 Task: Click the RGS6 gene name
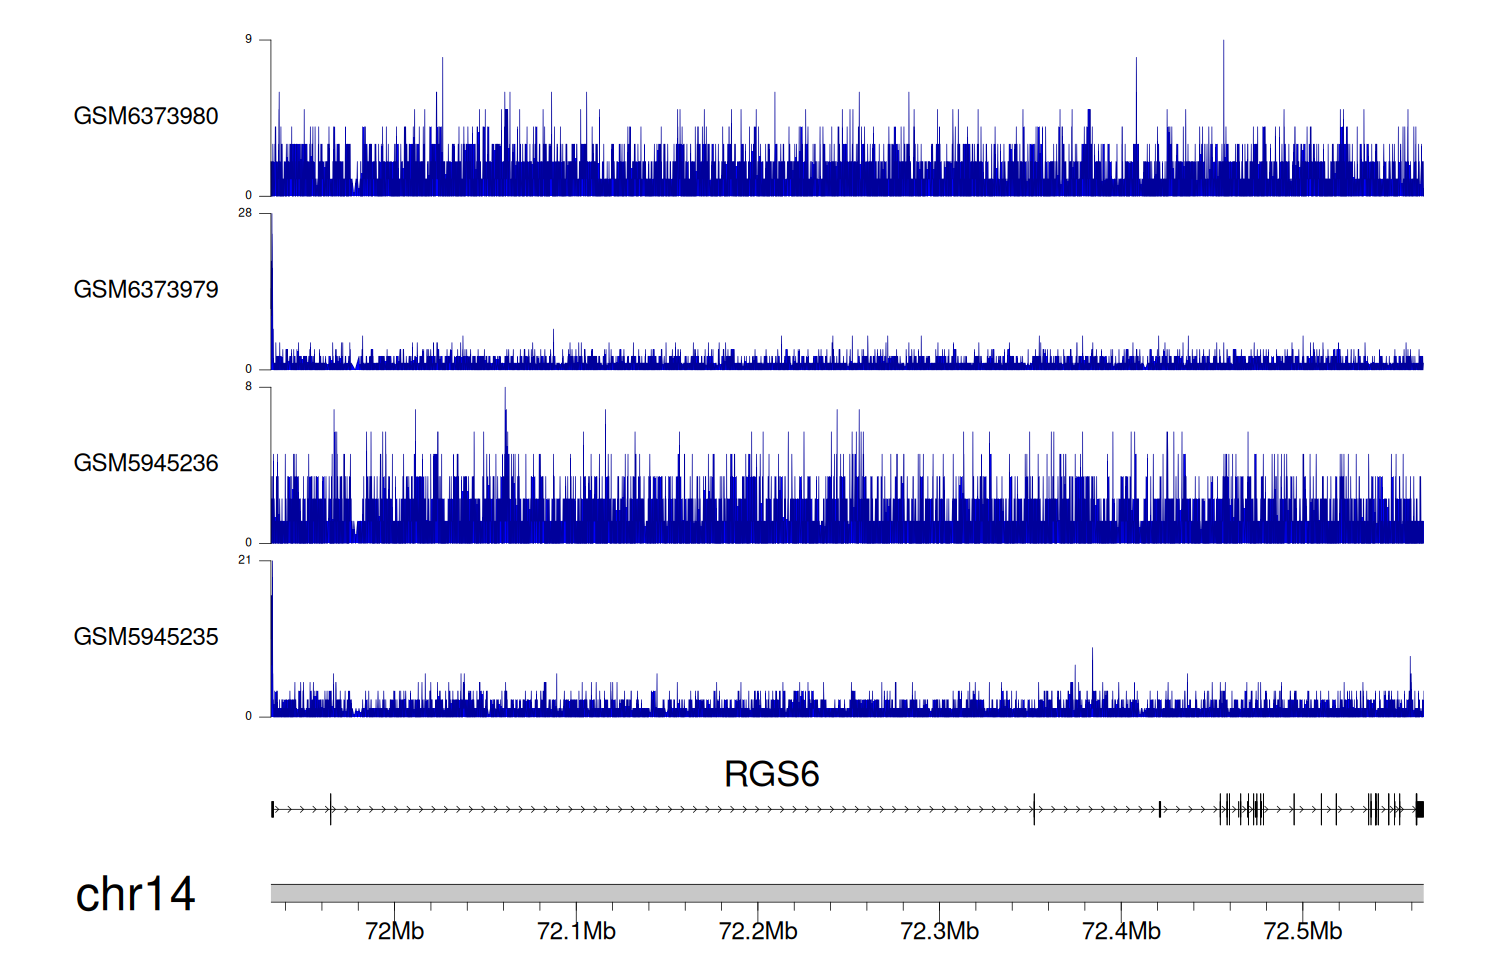coord(771,774)
